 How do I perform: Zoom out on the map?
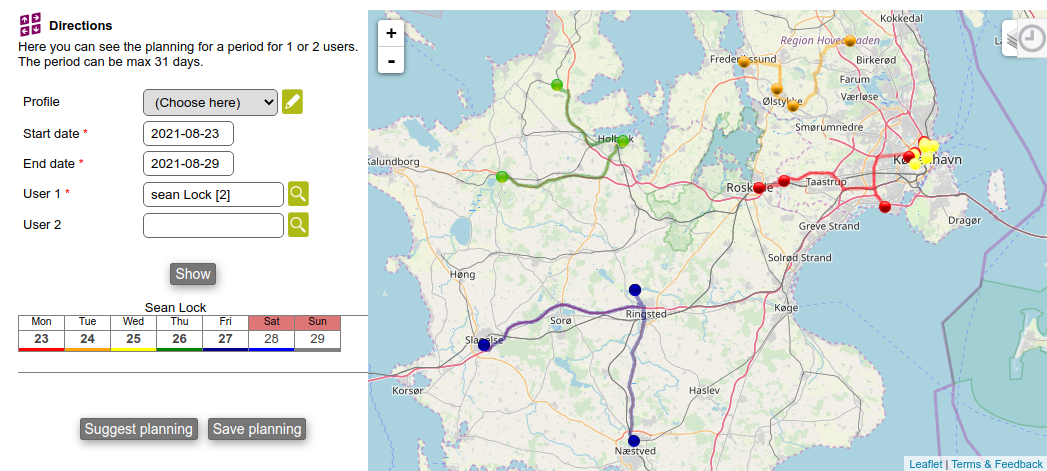point(391,60)
